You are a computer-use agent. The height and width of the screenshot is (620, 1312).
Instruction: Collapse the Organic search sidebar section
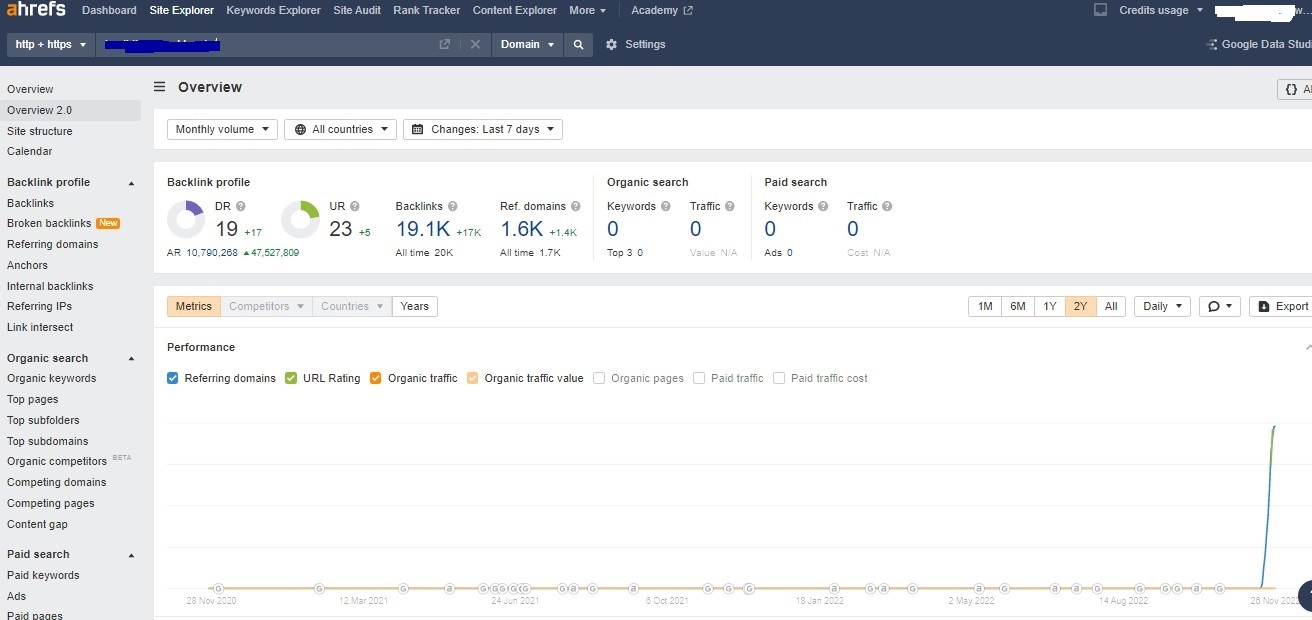(131, 359)
